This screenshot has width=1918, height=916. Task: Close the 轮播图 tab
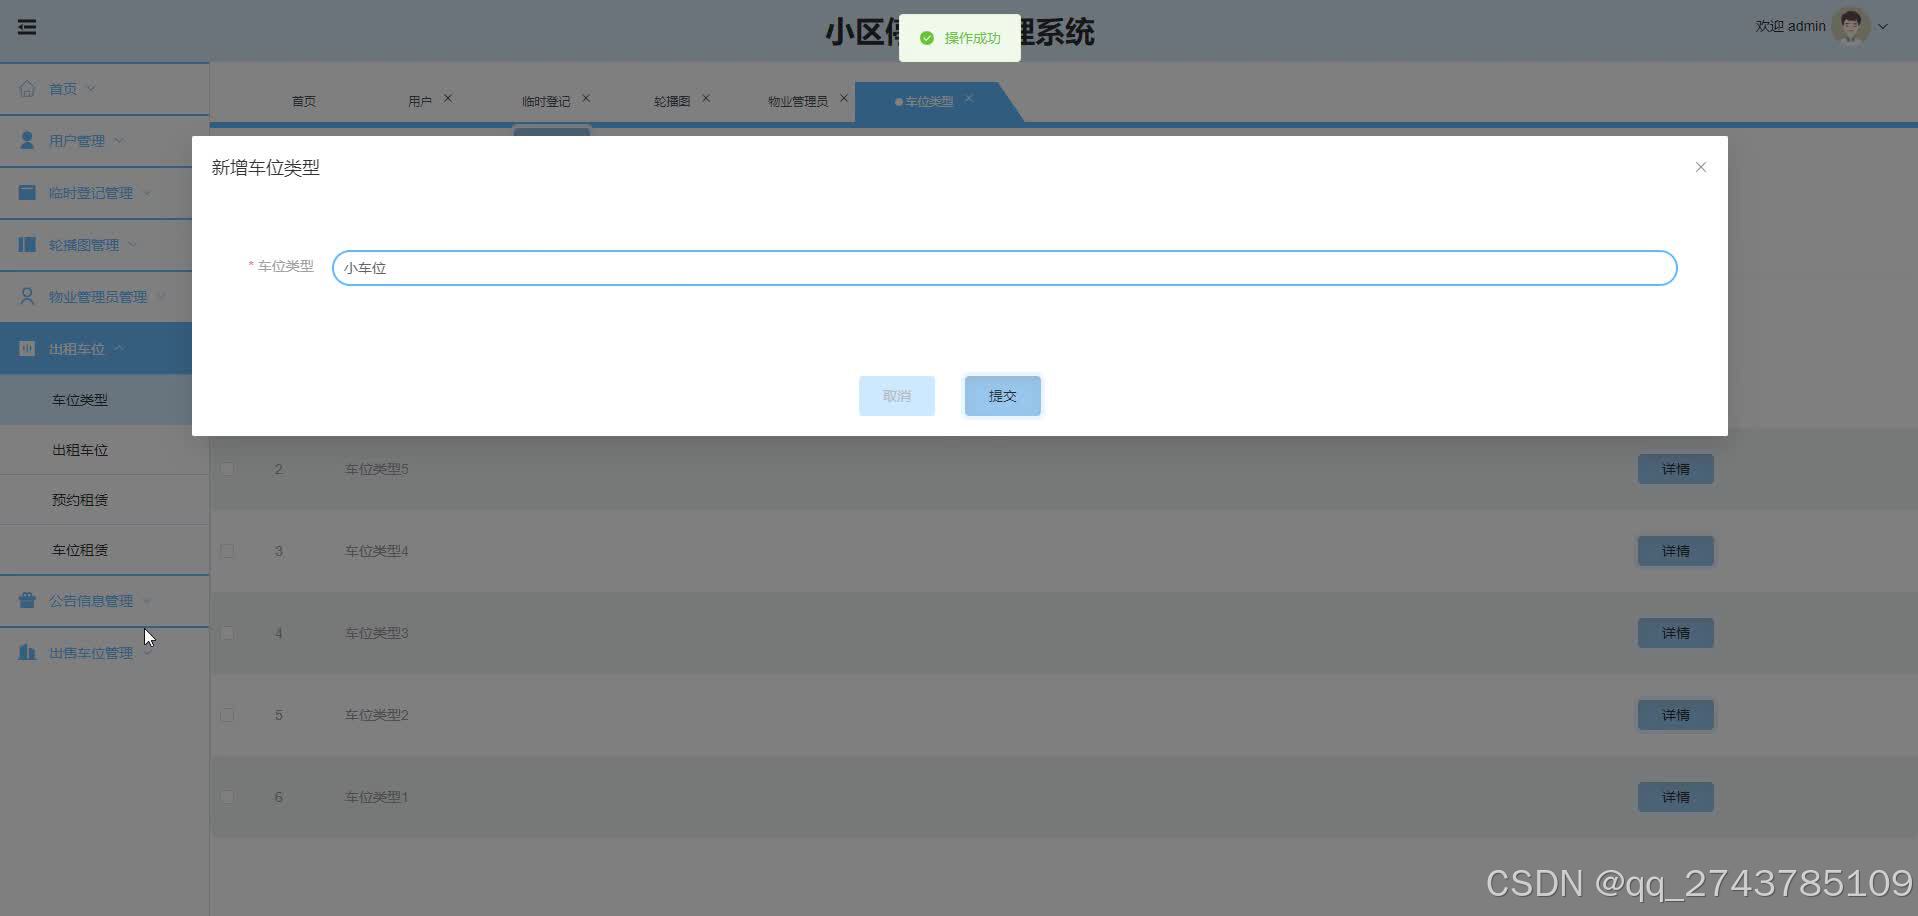[x=706, y=98]
